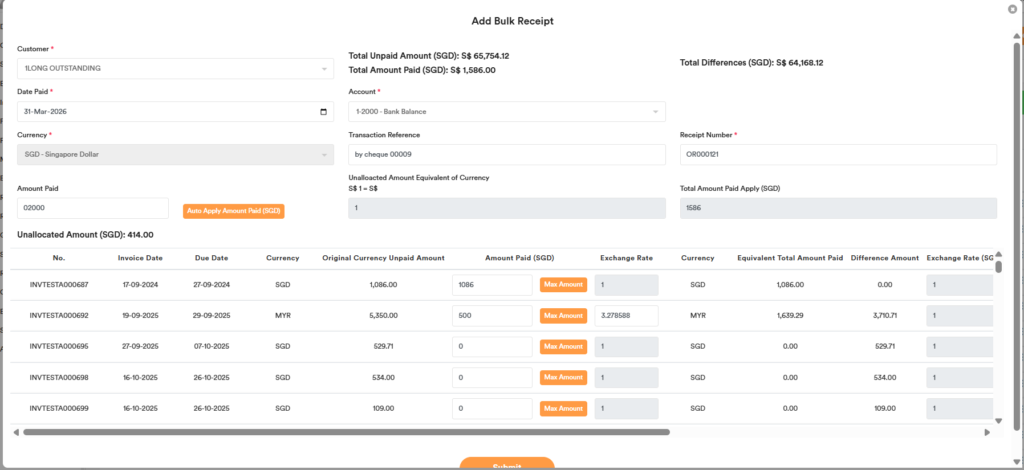Click Max Amount for invoice INVTESTA000695

coord(563,347)
